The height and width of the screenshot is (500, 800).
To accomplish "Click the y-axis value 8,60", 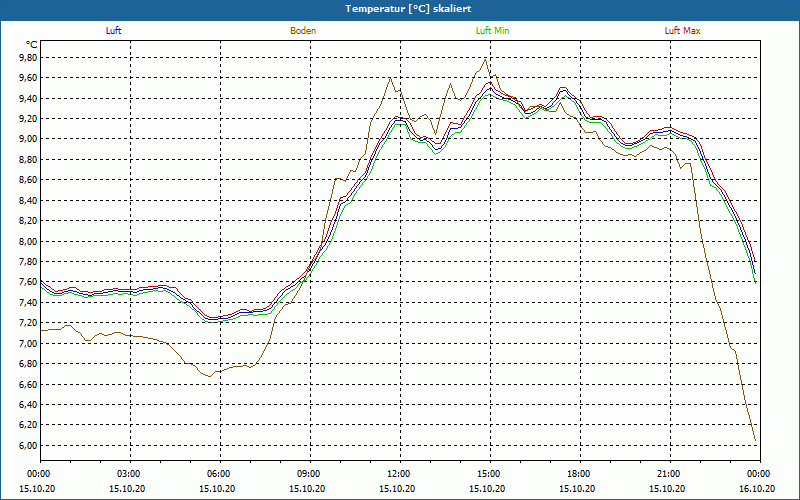I will tap(28, 180).
